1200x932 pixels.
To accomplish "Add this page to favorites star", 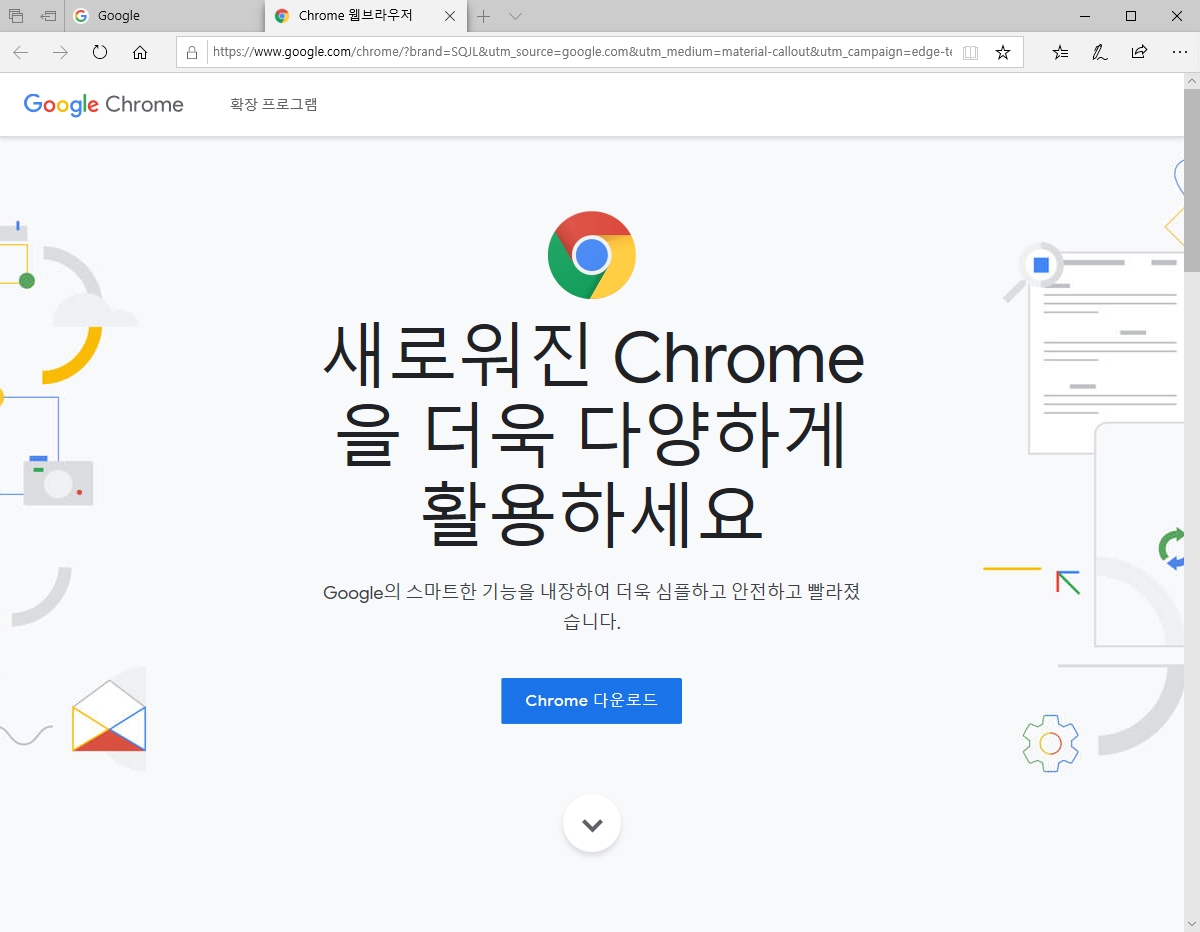I will point(1003,52).
